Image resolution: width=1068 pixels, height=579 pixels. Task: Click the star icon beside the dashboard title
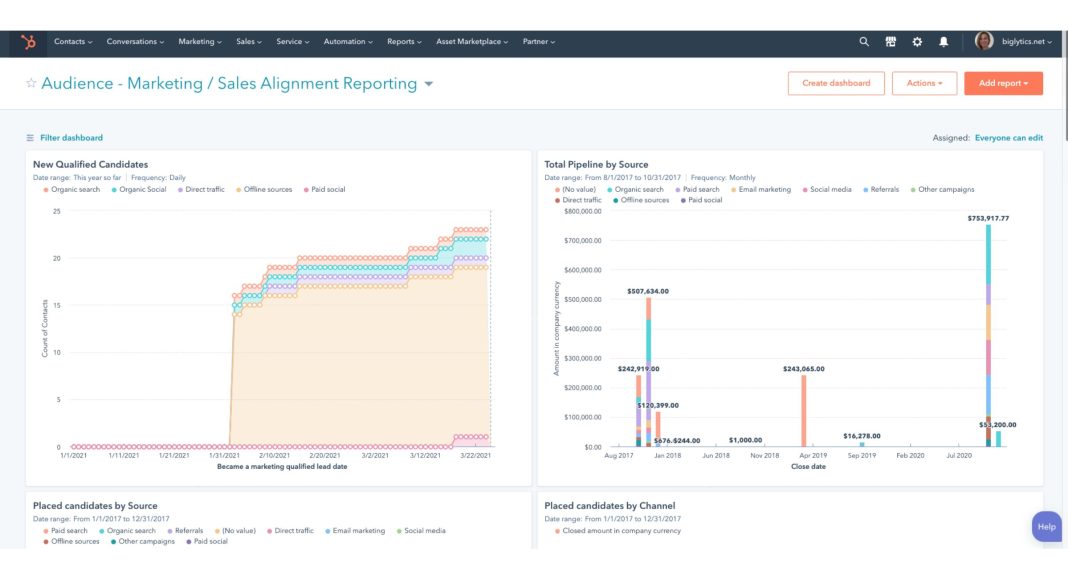(30, 83)
